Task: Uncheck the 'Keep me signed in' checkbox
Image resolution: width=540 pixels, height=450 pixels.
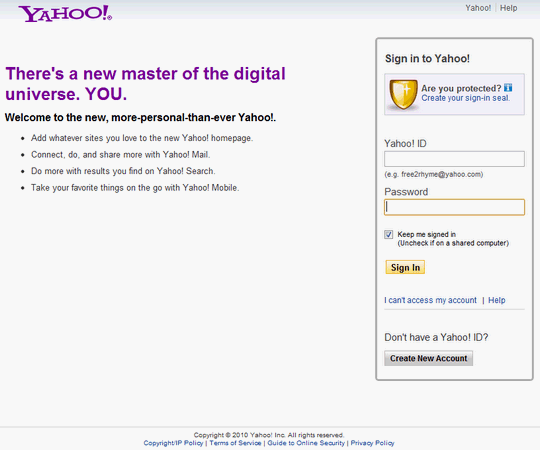Action: coord(388,234)
